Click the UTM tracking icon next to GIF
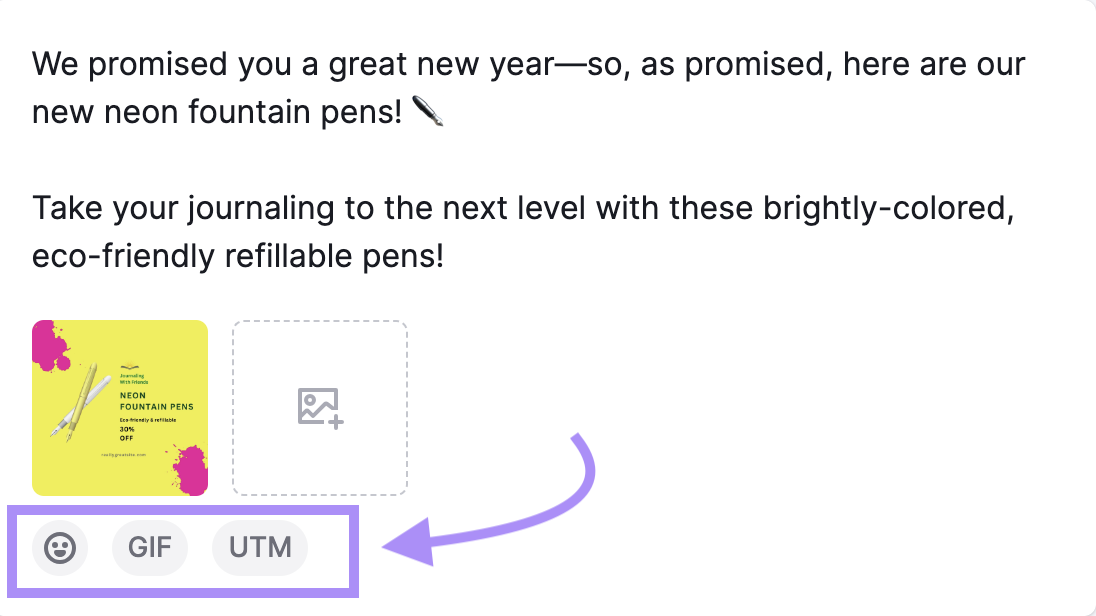The height and width of the screenshot is (616, 1096). point(259,548)
